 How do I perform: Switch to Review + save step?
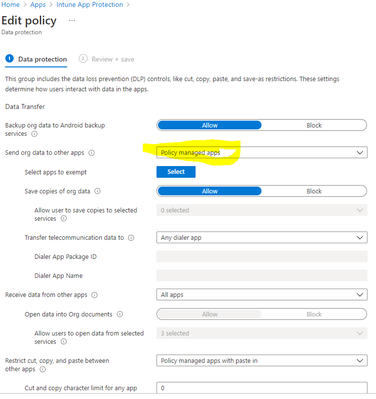[x=107, y=59]
